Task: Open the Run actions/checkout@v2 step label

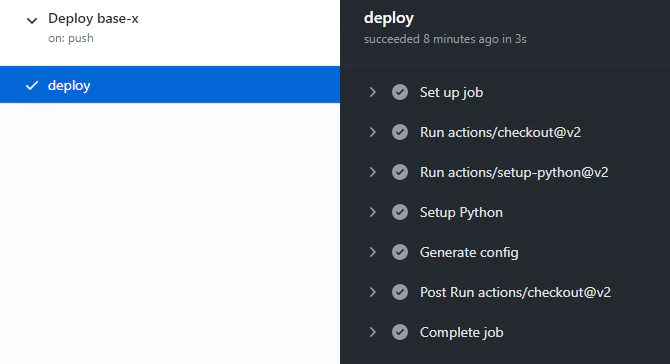Action: [x=500, y=132]
